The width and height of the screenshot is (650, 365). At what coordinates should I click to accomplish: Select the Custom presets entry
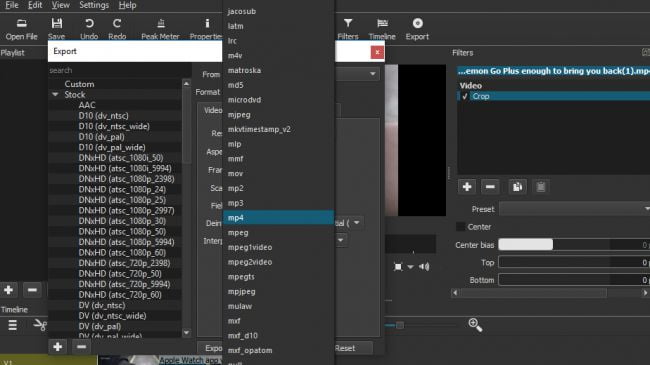79,84
